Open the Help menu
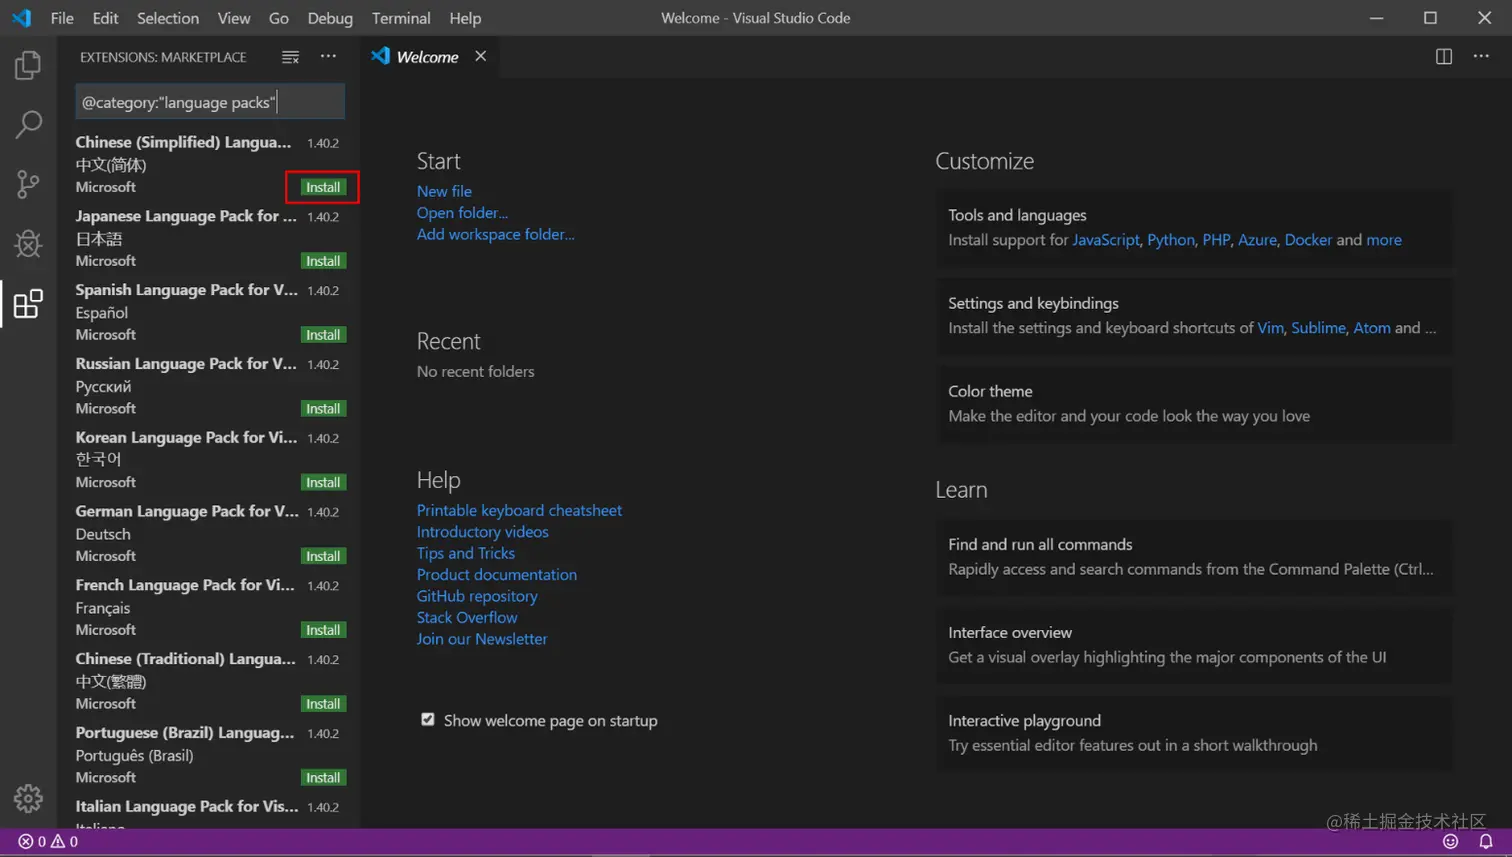The image size is (1512, 857). [465, 18]
